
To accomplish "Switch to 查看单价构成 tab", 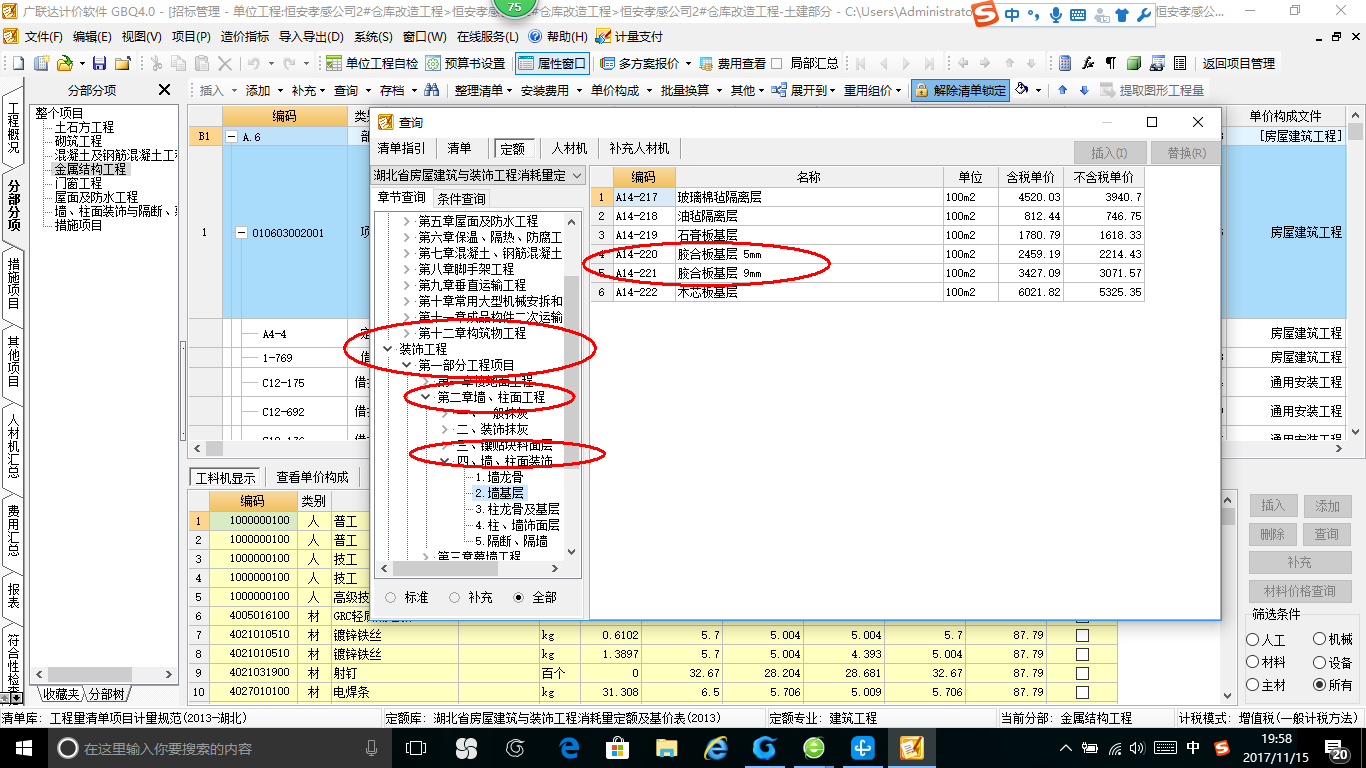I will click(x=313, y=477).
